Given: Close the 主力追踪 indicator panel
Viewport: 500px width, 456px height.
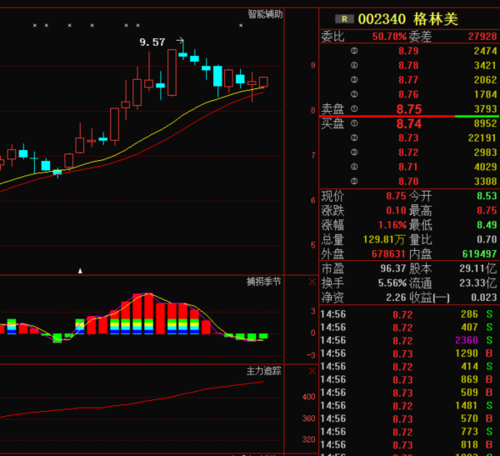Looking at the screenshot, I should 312,371.
